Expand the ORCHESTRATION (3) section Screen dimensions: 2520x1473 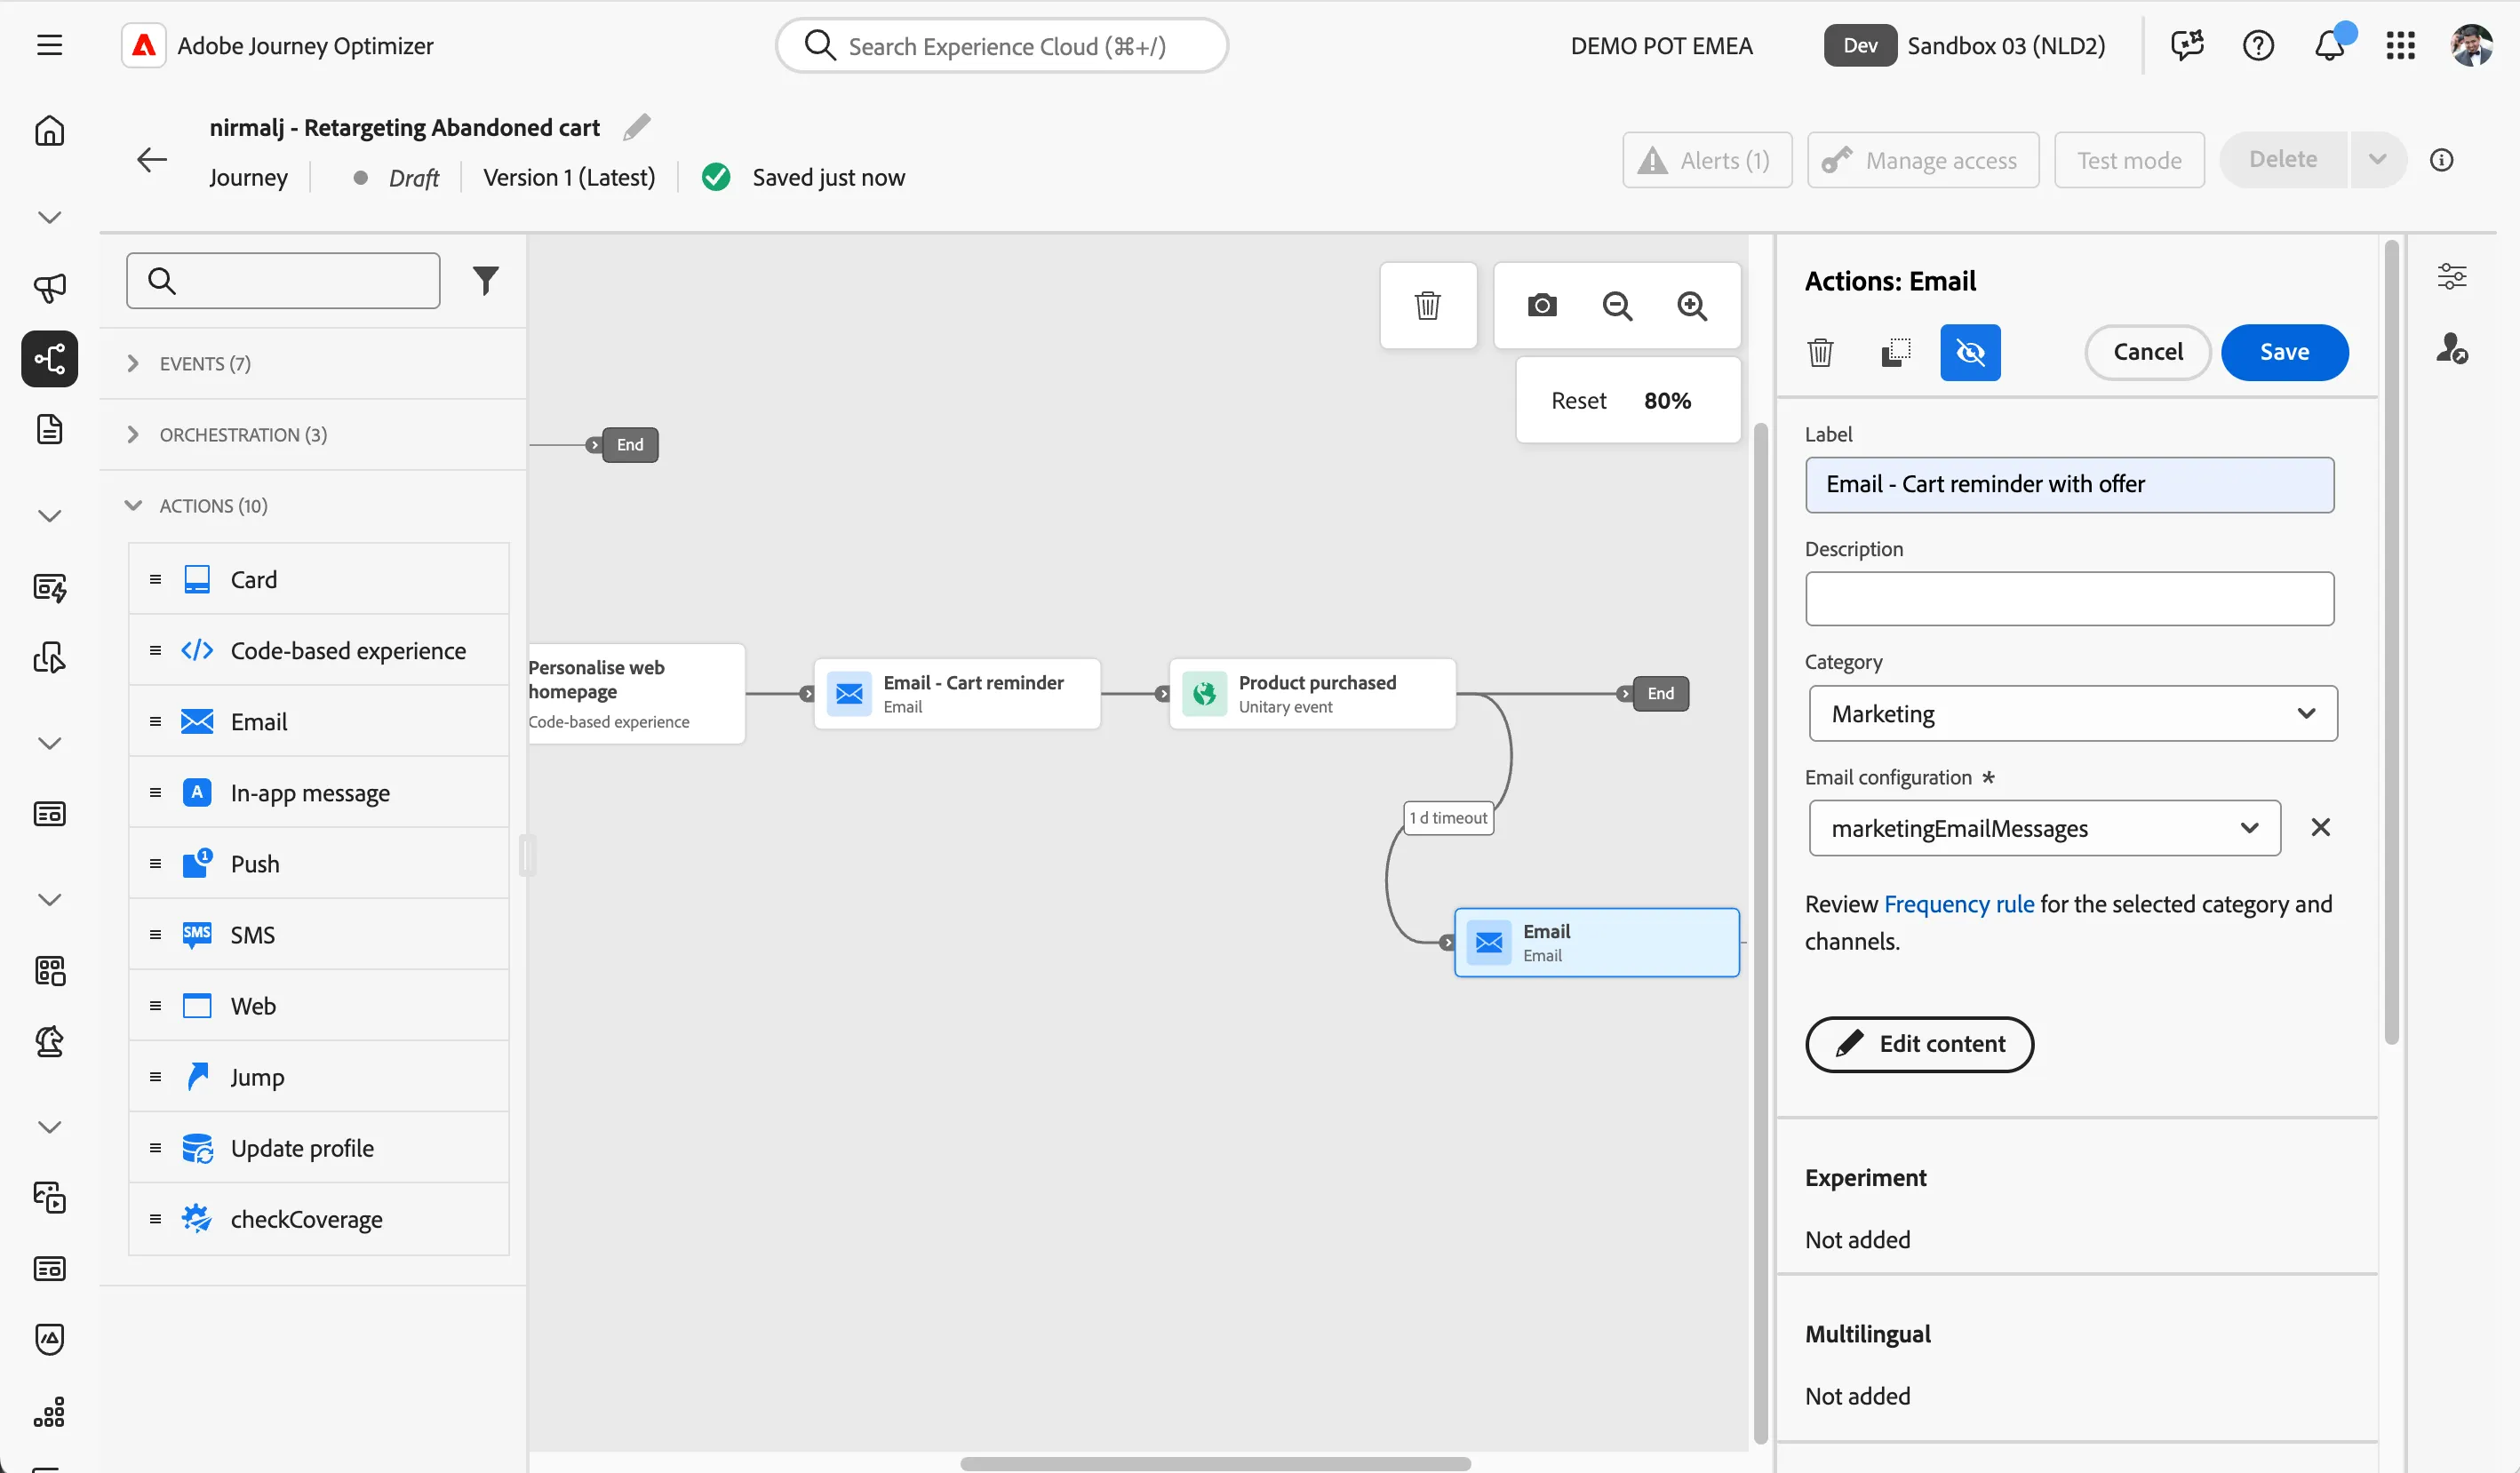coord(312,435)
